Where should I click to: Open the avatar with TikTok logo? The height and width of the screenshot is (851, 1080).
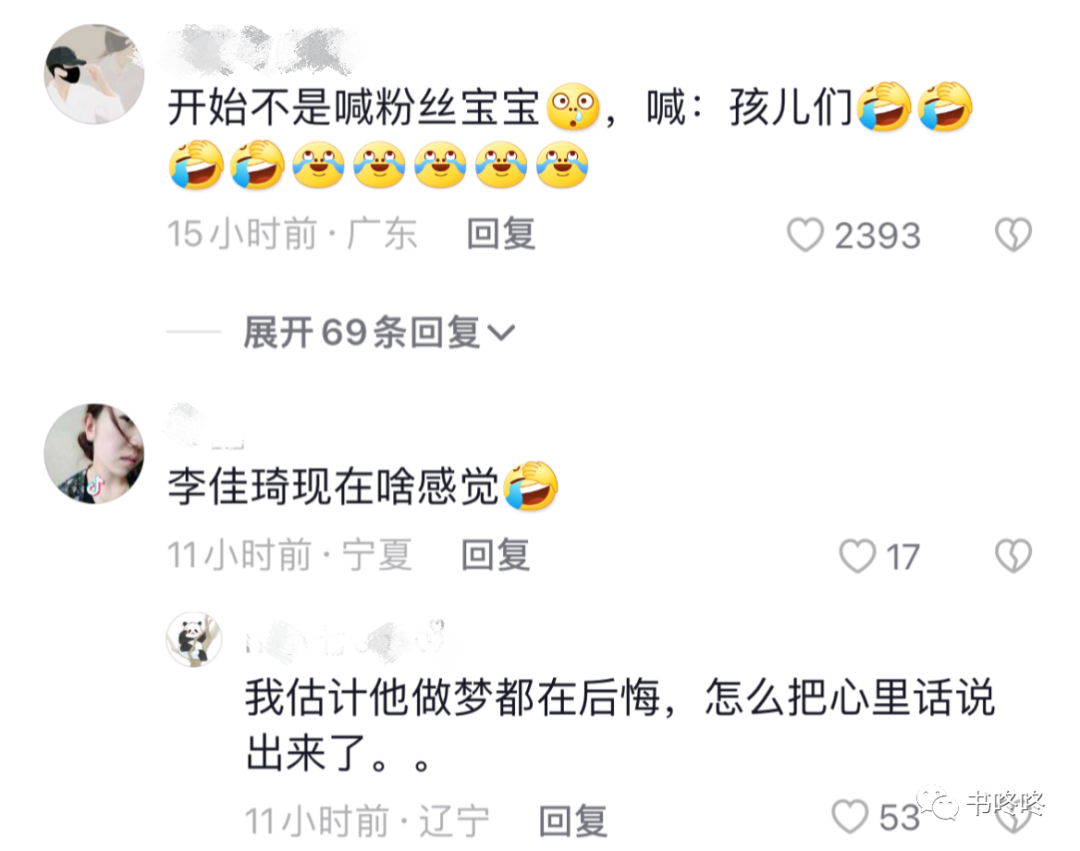tap(94, 454)
